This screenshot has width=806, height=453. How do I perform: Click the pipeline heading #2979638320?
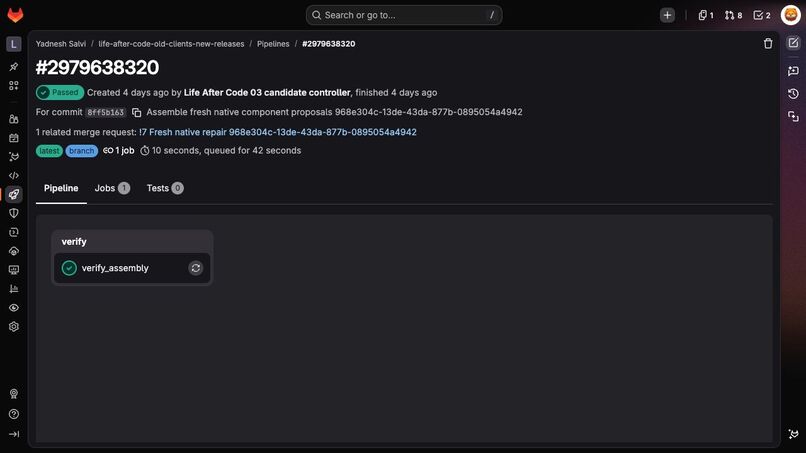coord(97,67)
